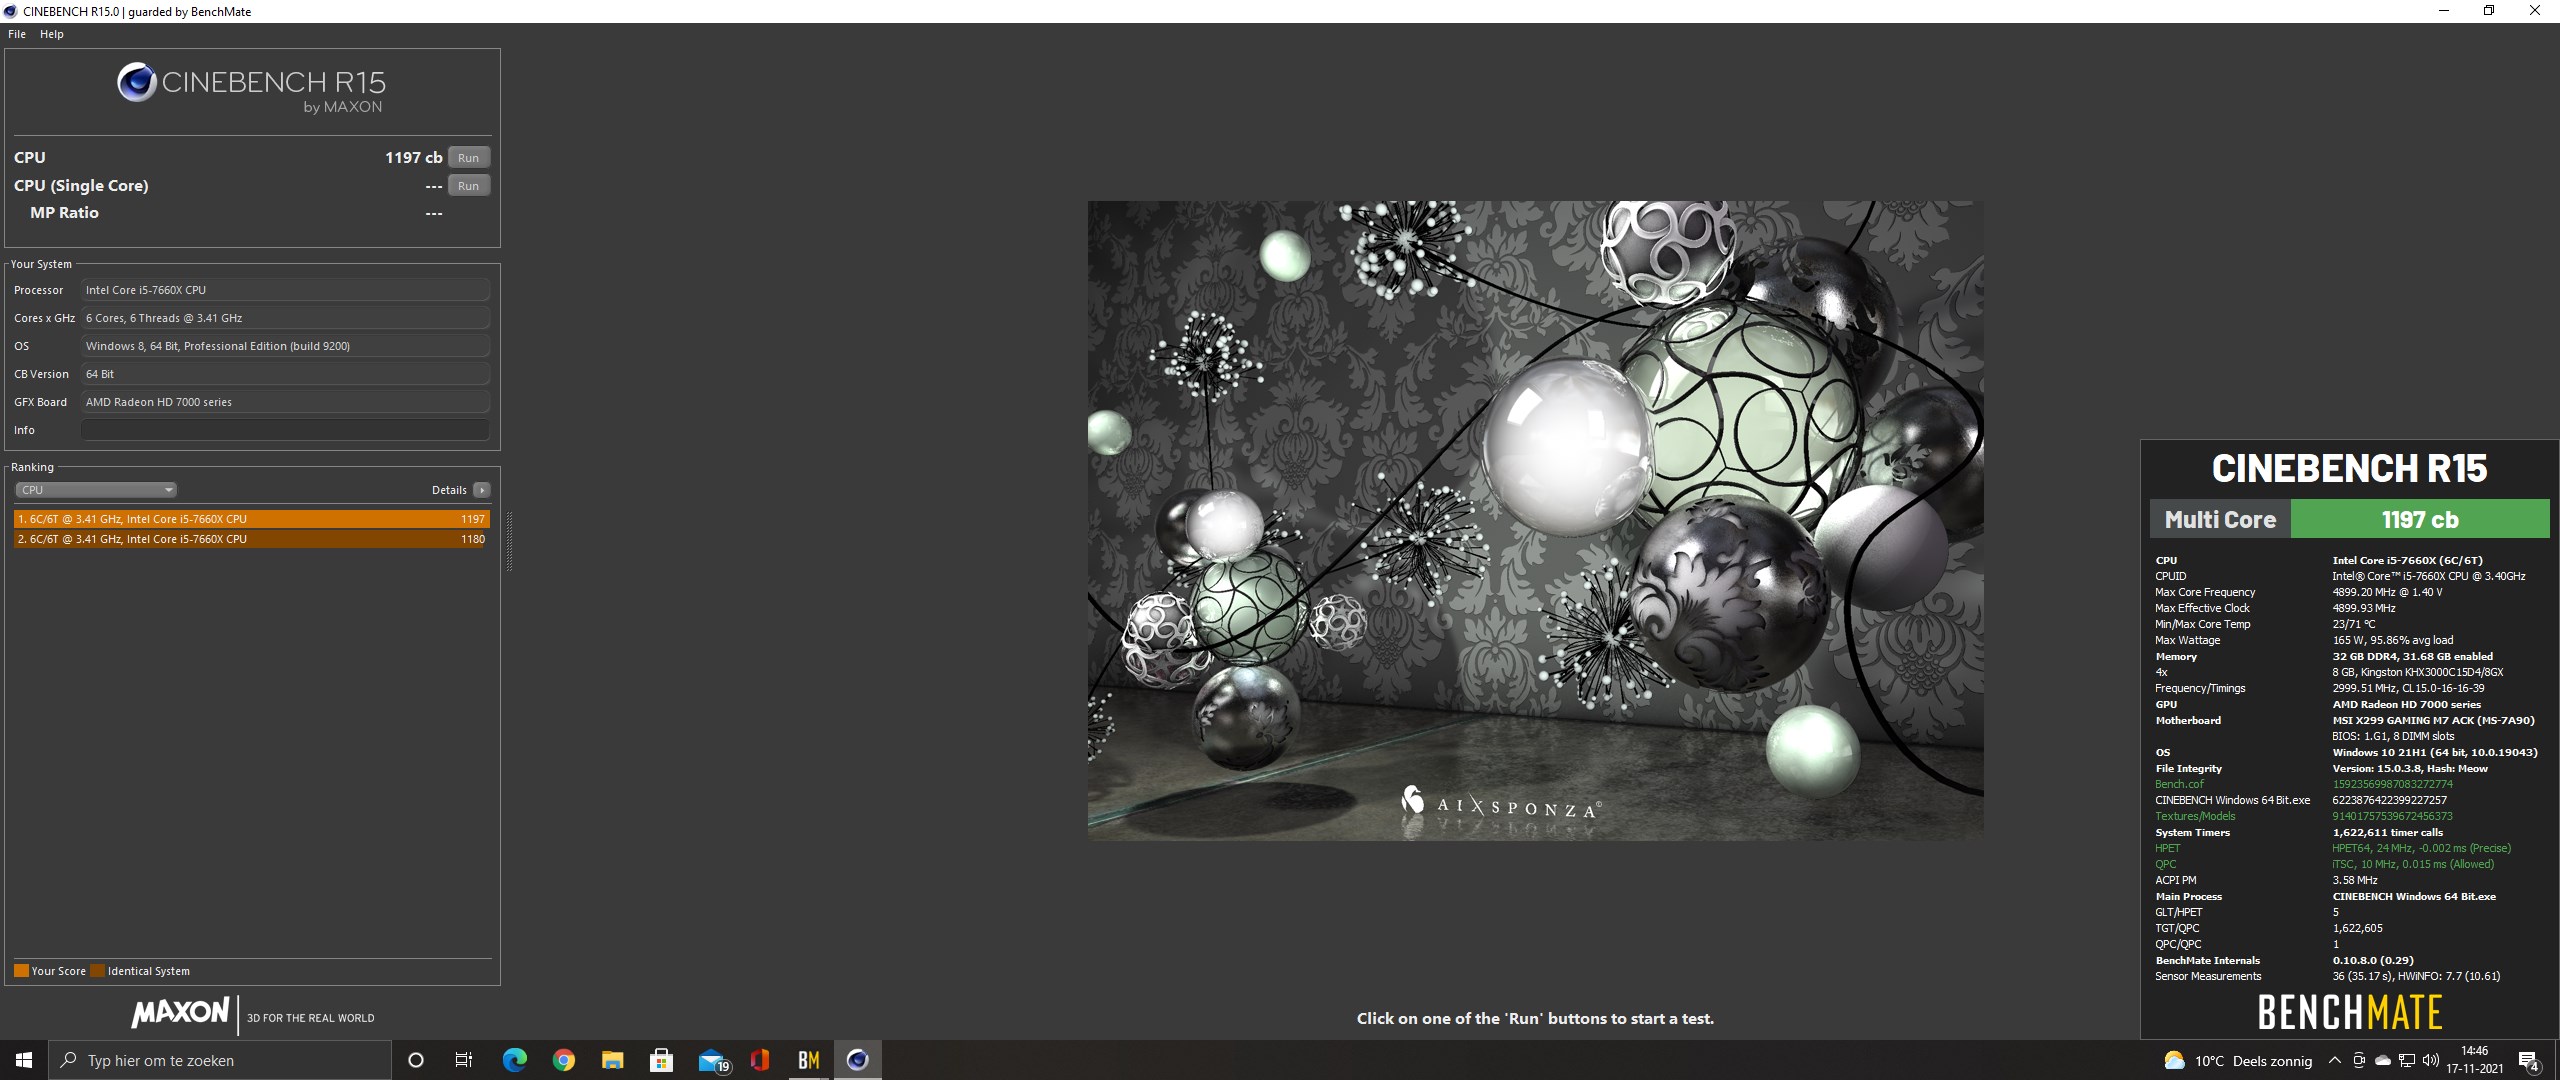Show hidden system tray icons
Image resolution: width=2560 pixels, height=1080 pixels.
coord(2334,1061)
